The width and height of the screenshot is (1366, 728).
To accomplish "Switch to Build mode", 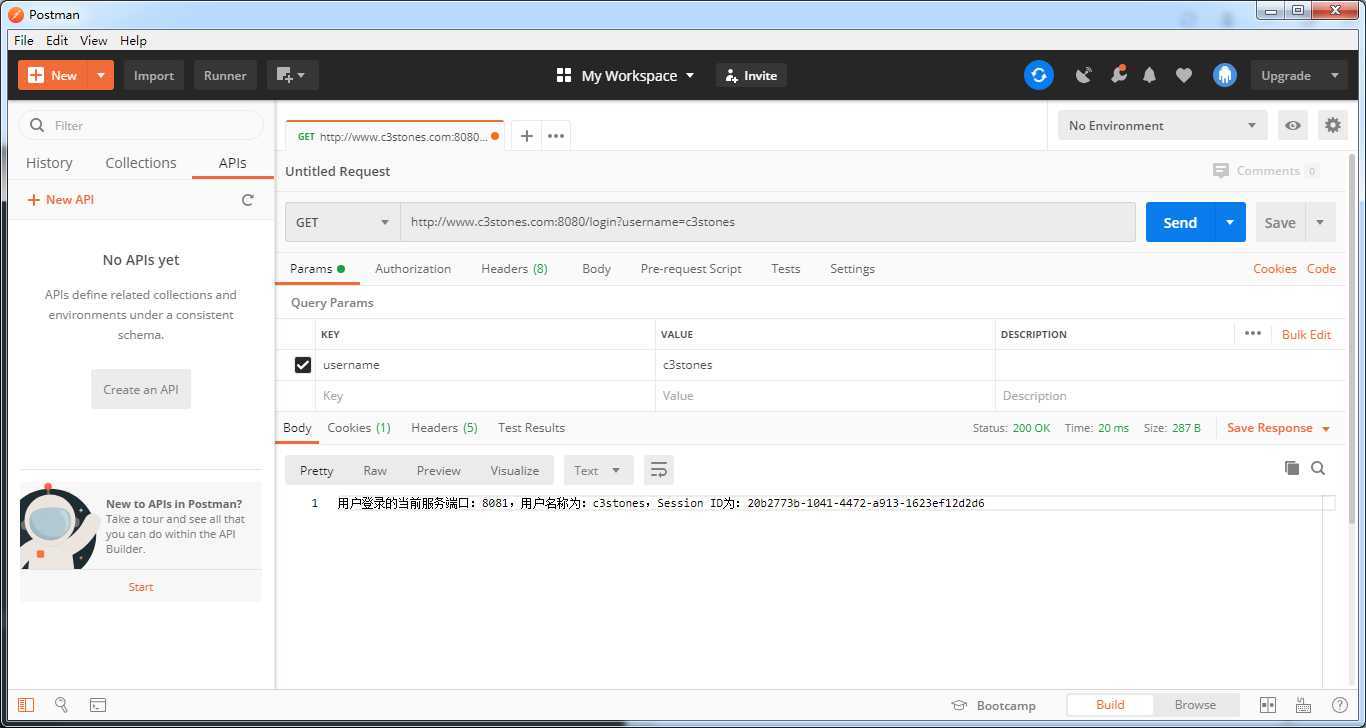I will (x=1110, y=705).
